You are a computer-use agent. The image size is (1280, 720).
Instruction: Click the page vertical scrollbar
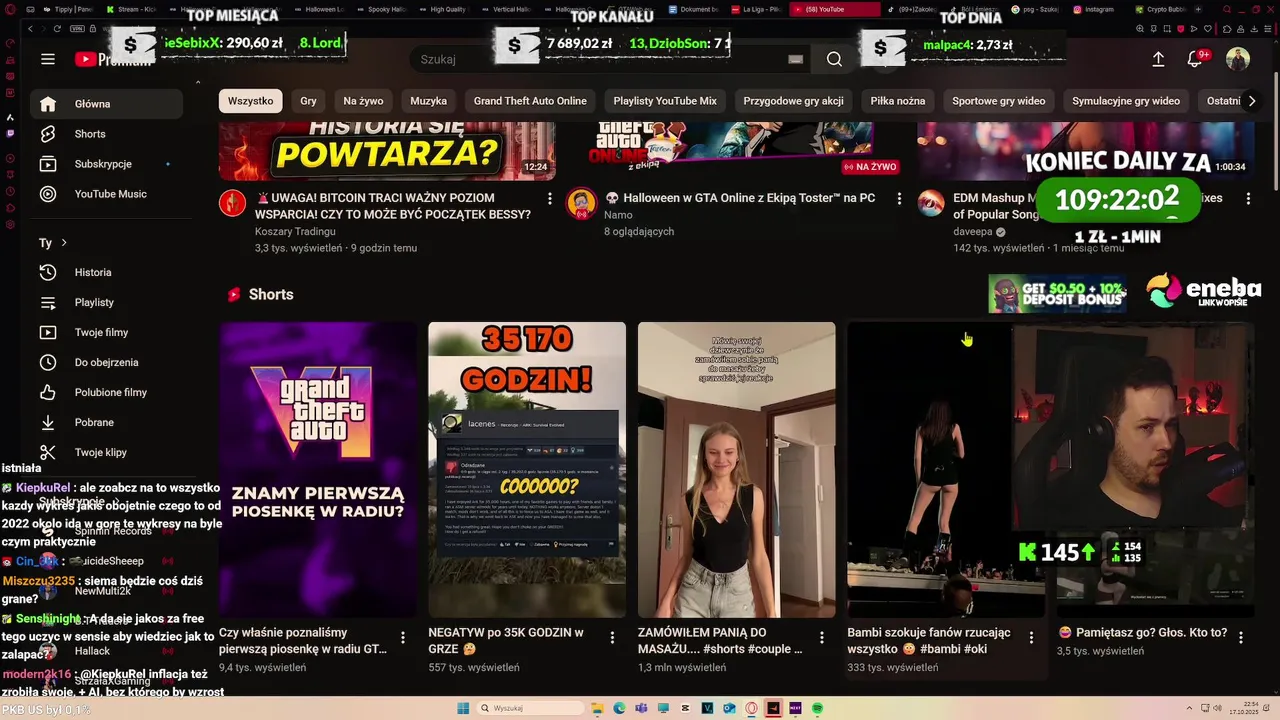click(x=1274, y=130)
